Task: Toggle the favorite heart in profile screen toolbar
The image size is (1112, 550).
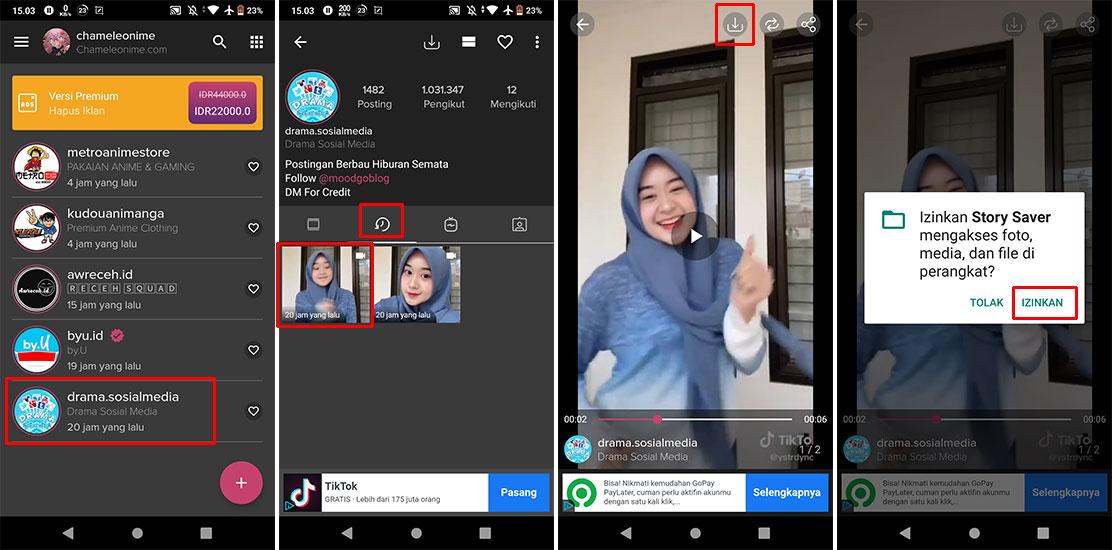Action: coord(504,43)
